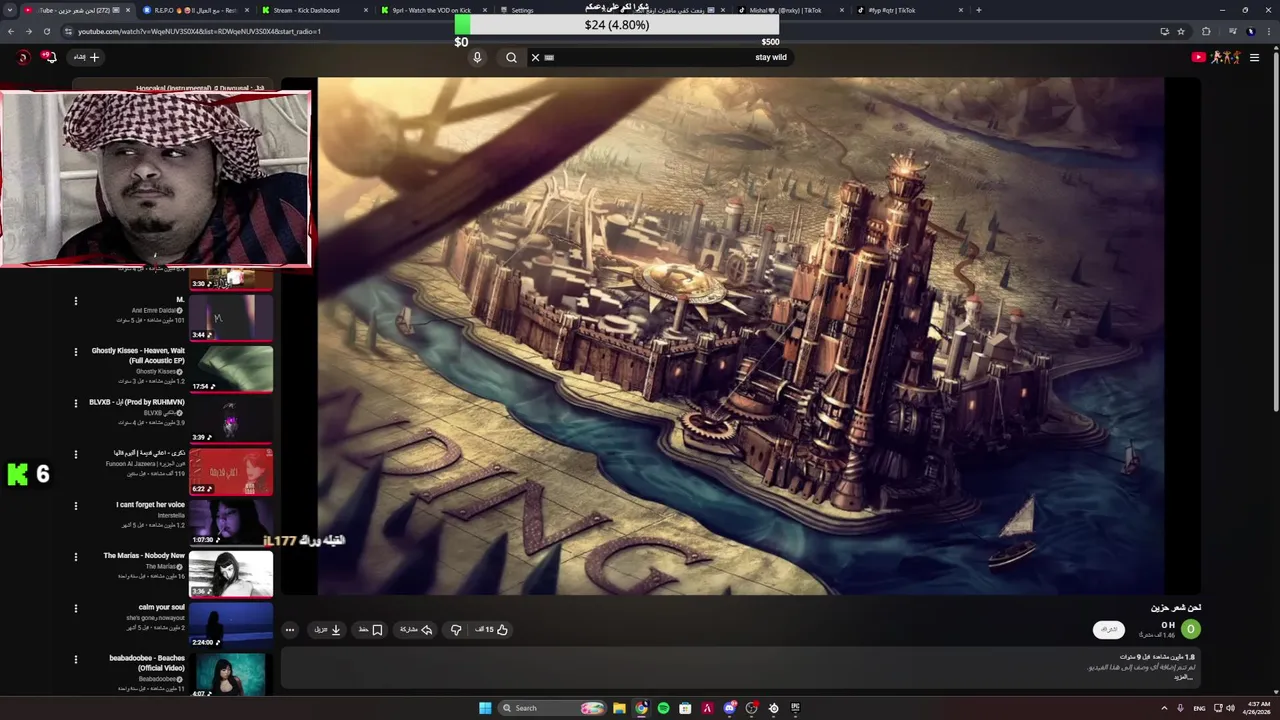Play 'The Marias - Nobody New' thumbnail
Image resolution: width=1280 pixels, height=720 pixels.
click(x=231, y=574)
